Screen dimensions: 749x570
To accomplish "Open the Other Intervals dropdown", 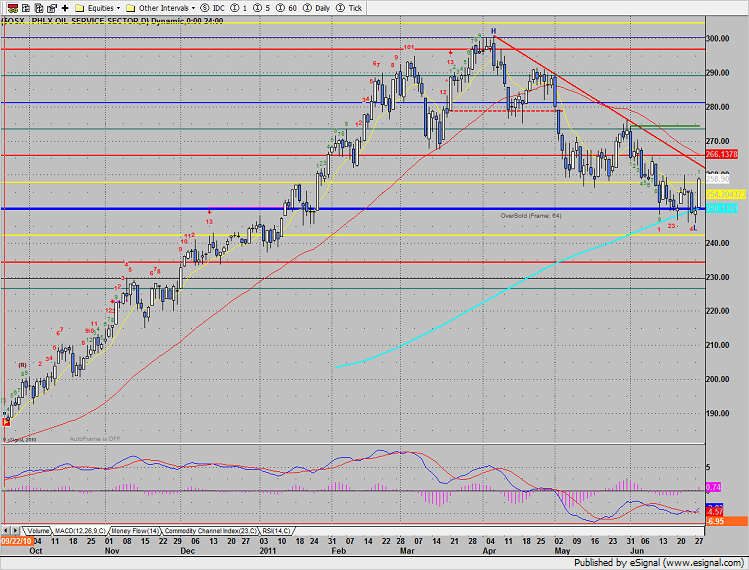I will click(160, 8).
